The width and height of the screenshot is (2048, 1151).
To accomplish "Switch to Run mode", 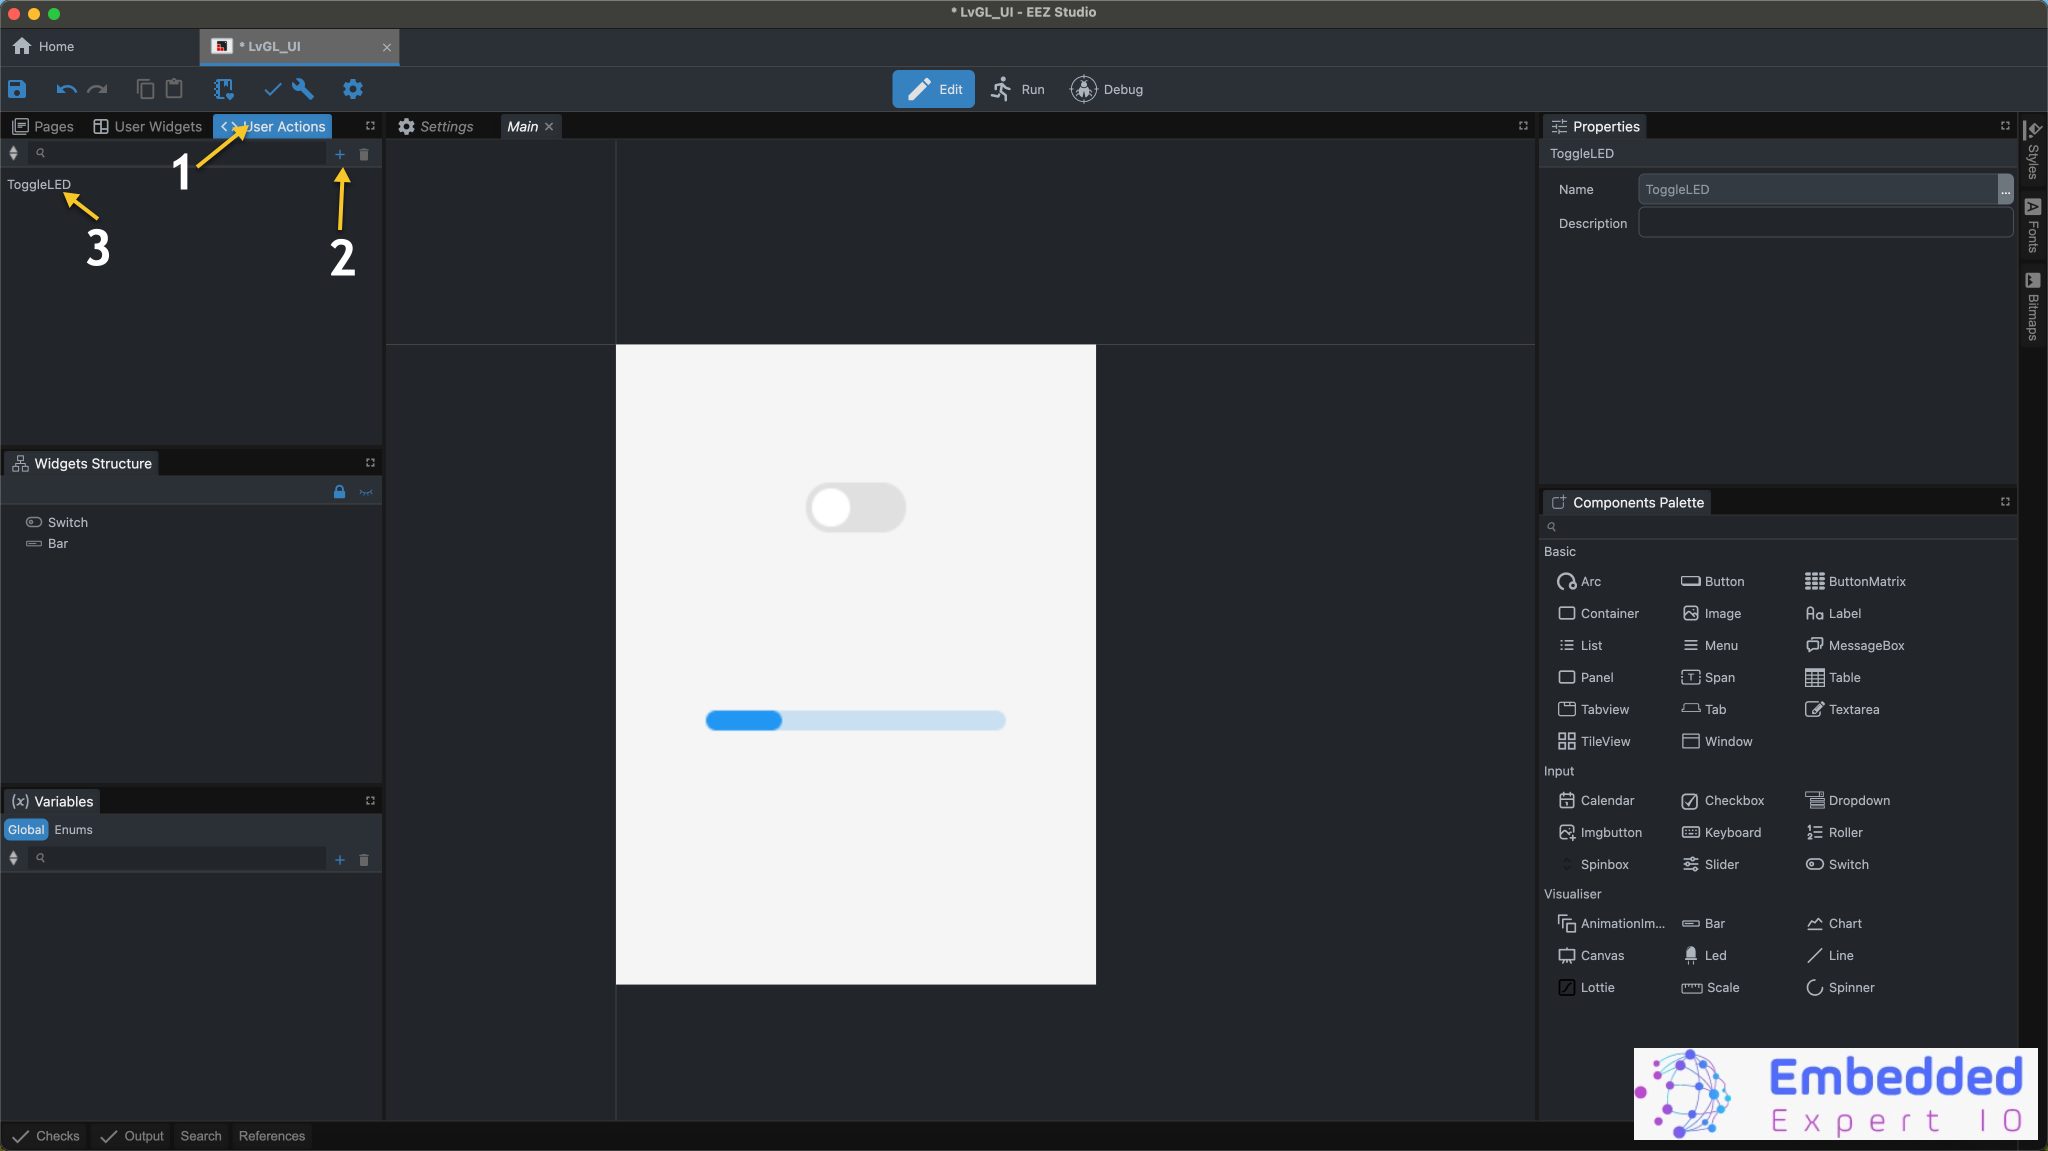I will click(x=1019, y=89).
